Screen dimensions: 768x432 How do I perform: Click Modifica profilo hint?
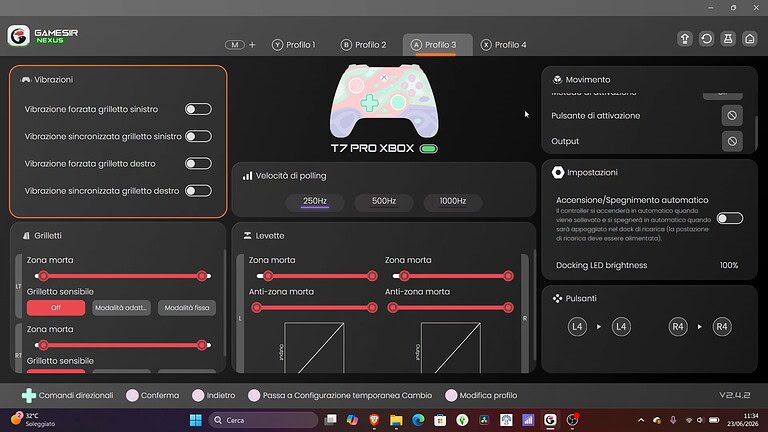(x=481, y=395)
